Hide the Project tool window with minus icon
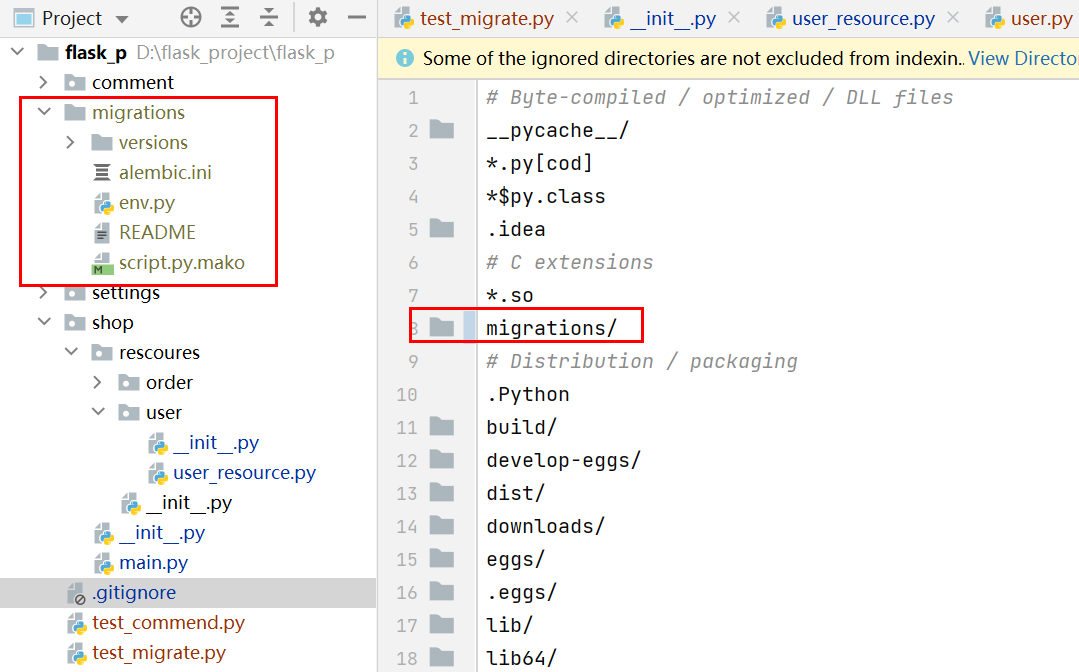 [356, 17]
